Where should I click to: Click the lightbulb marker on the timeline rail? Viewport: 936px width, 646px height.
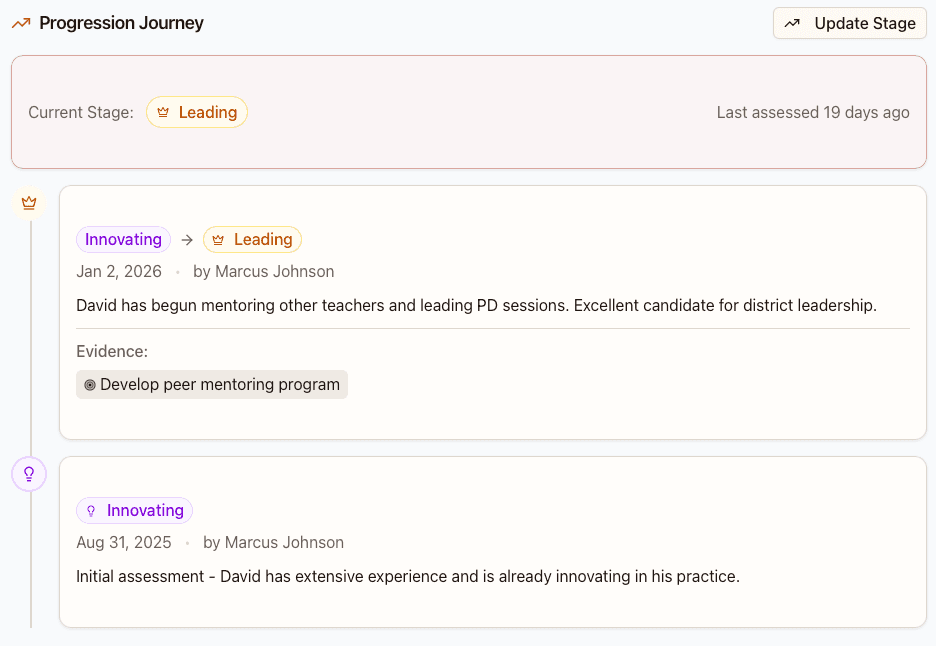pos(28,473)
